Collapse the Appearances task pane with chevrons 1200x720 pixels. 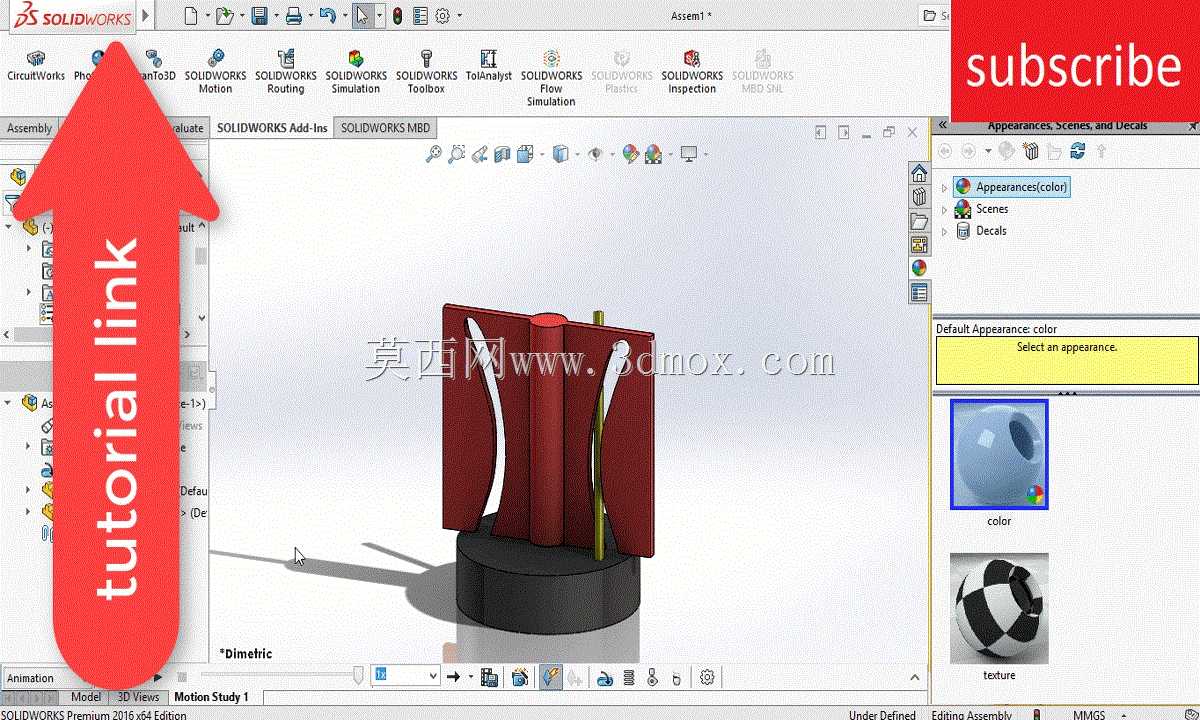tap(942, 126)
